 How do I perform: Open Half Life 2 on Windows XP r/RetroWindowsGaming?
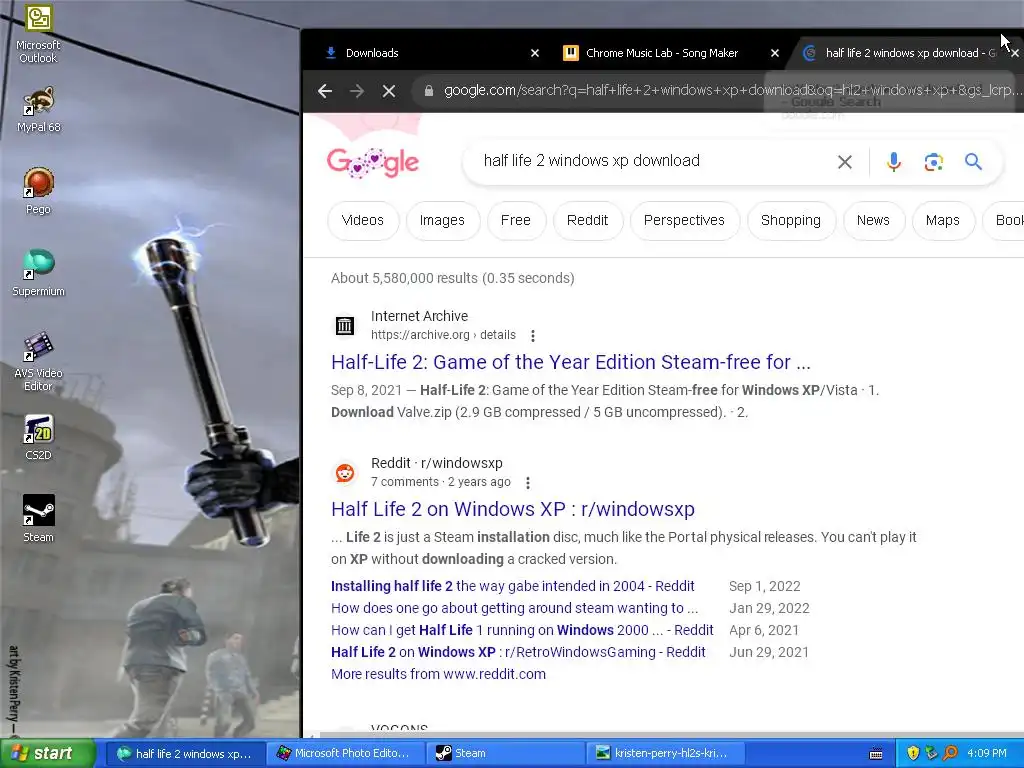(518, 652)
